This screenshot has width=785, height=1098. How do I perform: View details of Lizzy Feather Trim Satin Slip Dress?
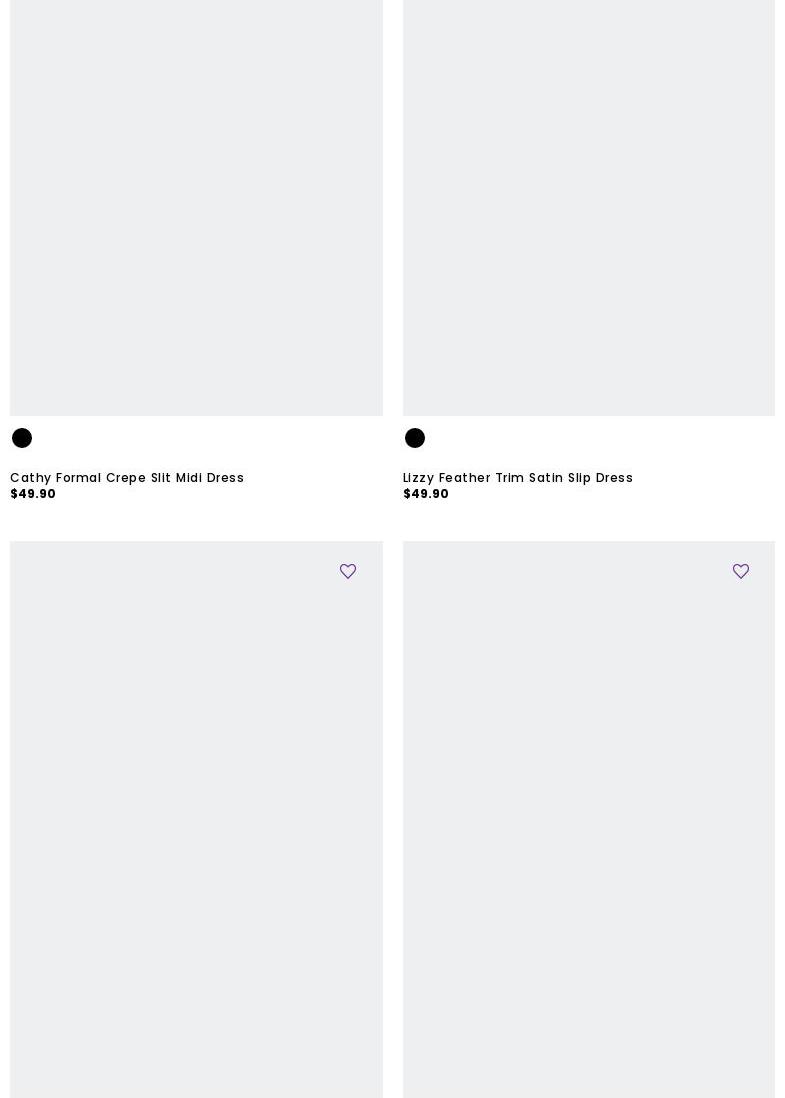click(x=517, y=478)
